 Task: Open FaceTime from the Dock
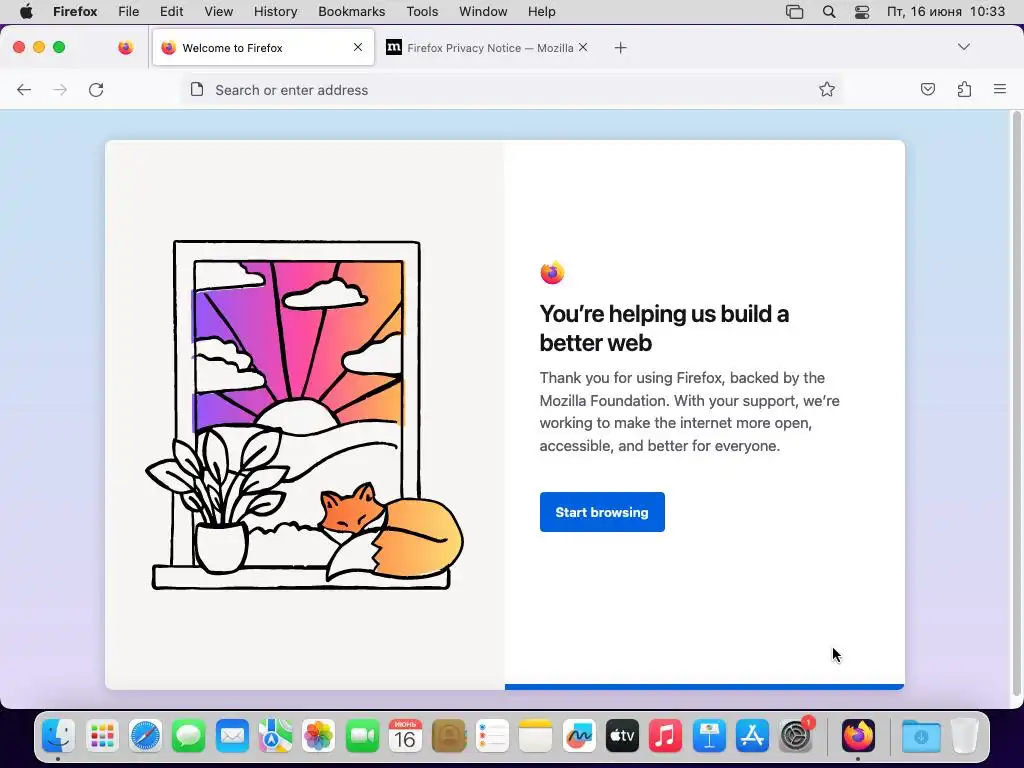point(362,736)
